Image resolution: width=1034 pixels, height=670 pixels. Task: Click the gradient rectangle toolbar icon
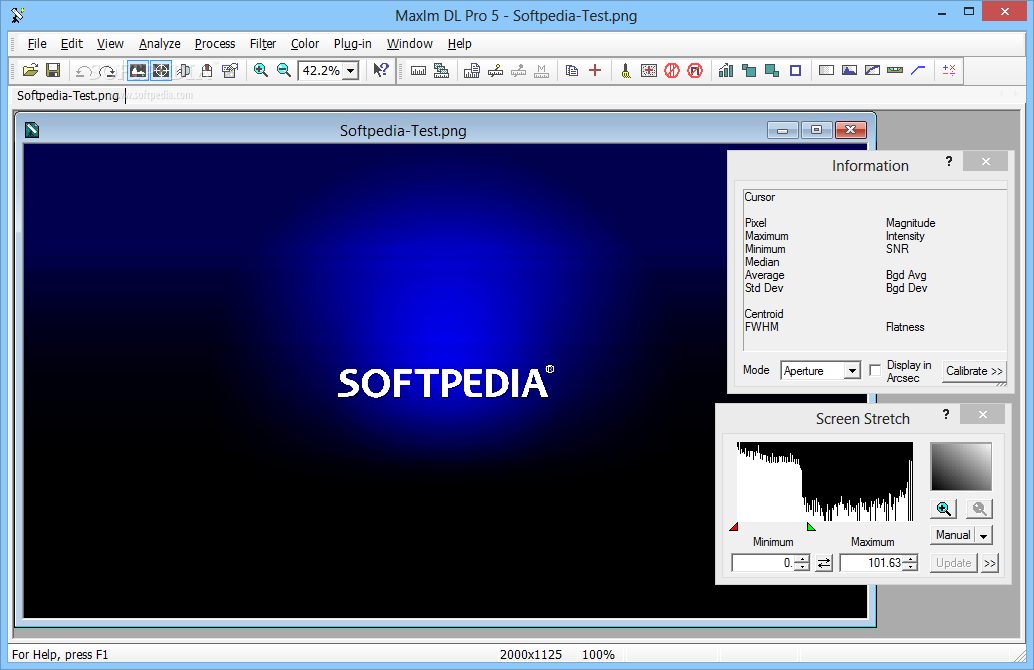826,70
